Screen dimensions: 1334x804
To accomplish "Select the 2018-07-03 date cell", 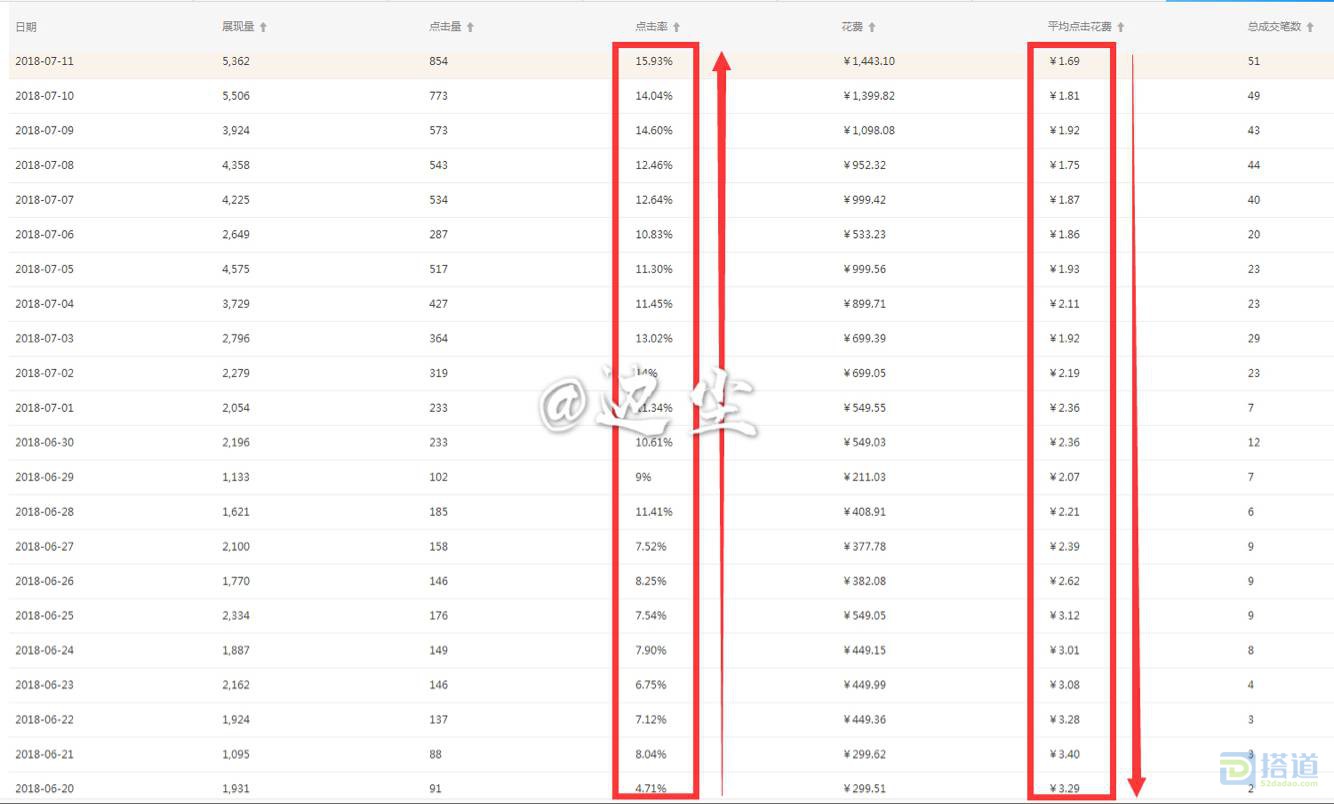I will click(x=44, y=339).
